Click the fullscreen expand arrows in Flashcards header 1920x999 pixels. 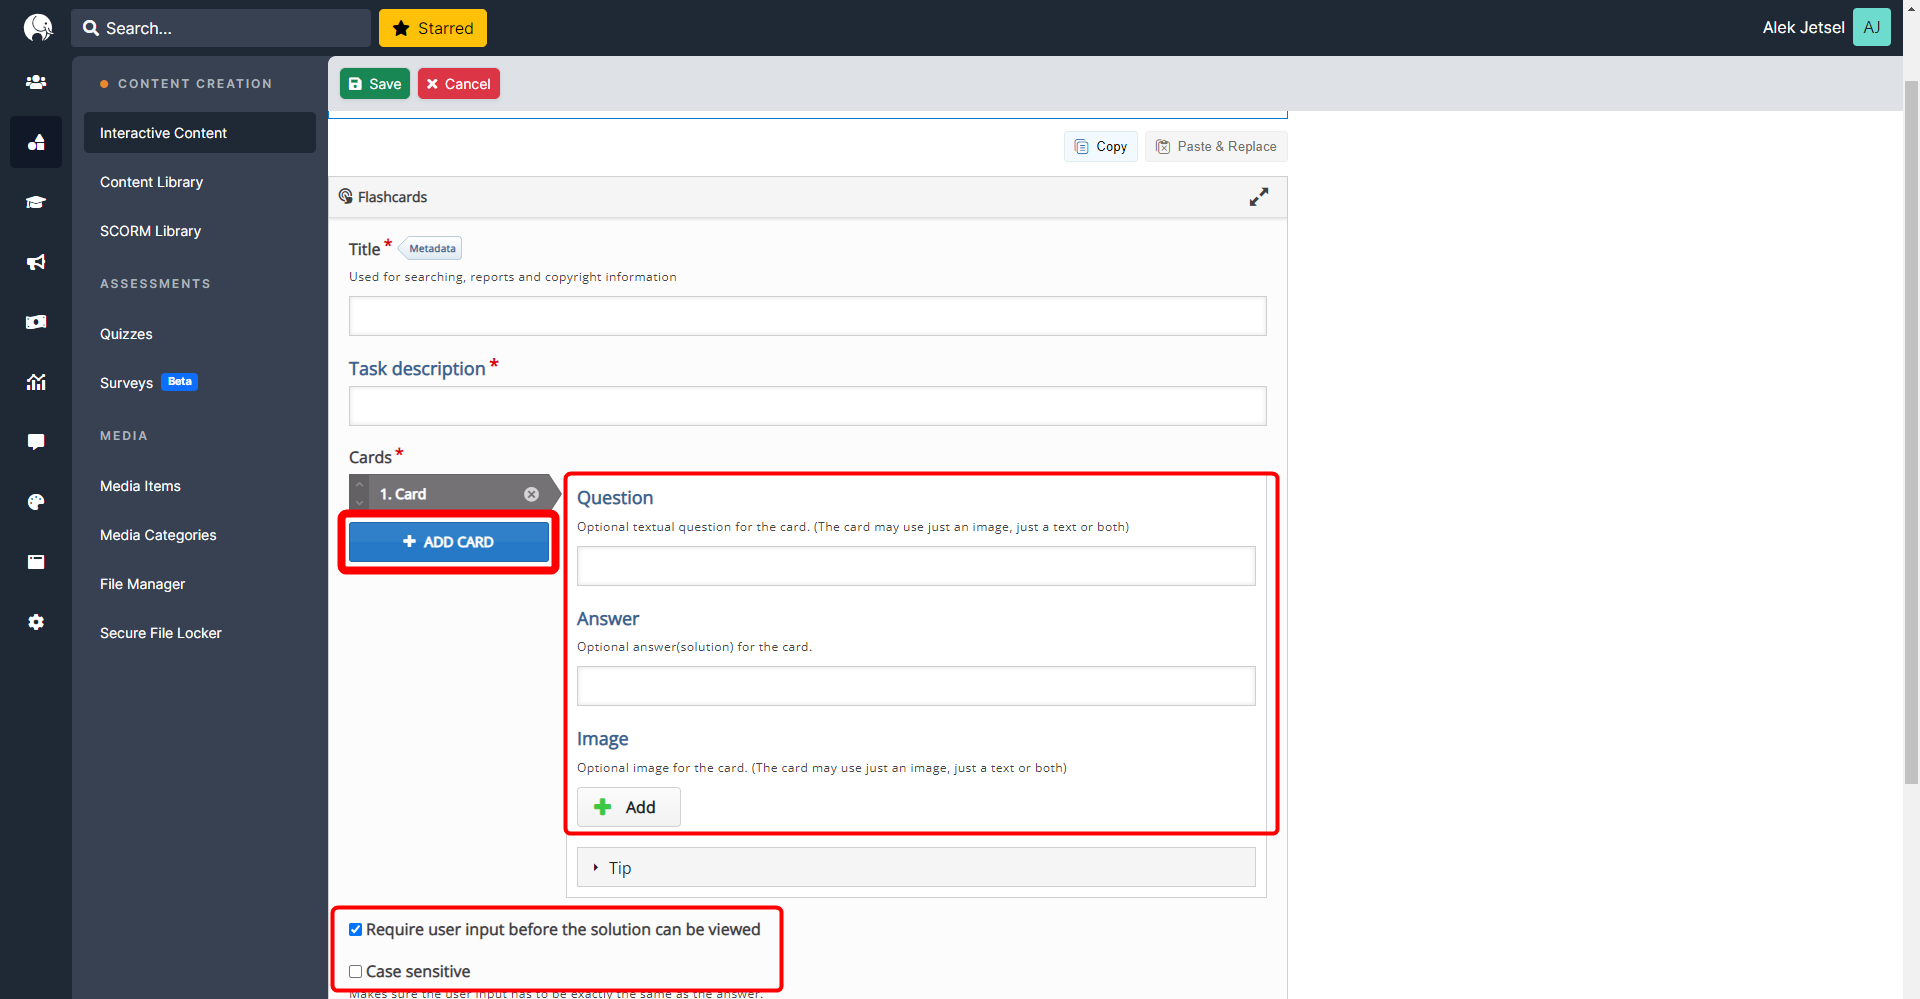click(1259, 197)
